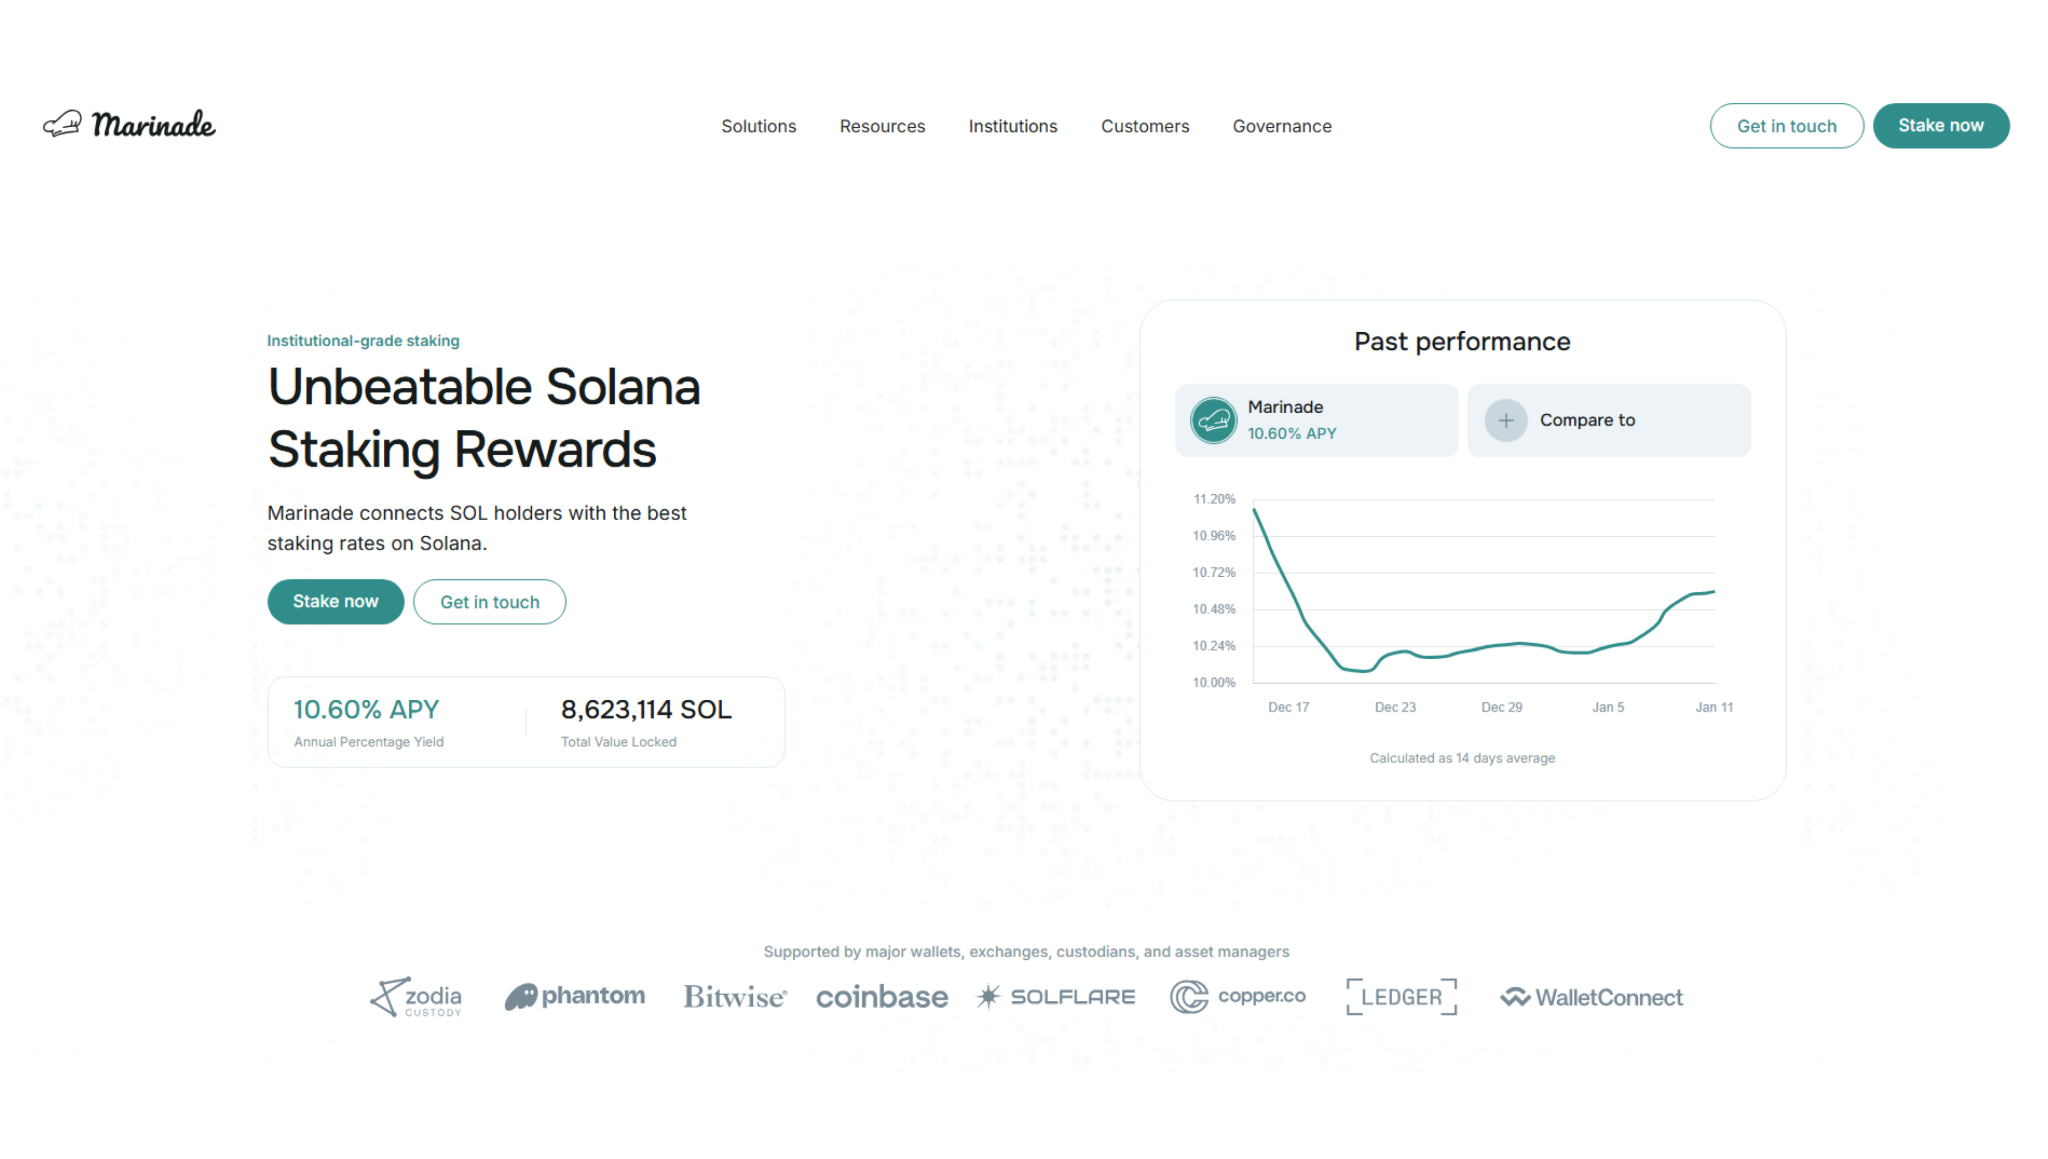Click the Bitwise logo
2048x1159 pixels.
[735, 997]
